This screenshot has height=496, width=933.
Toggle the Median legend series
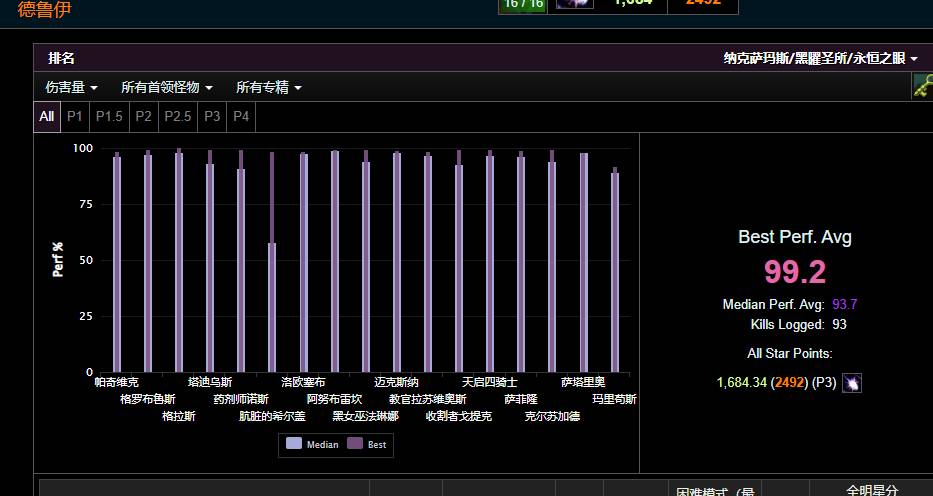pyautogui.click(x=312, y=444)
